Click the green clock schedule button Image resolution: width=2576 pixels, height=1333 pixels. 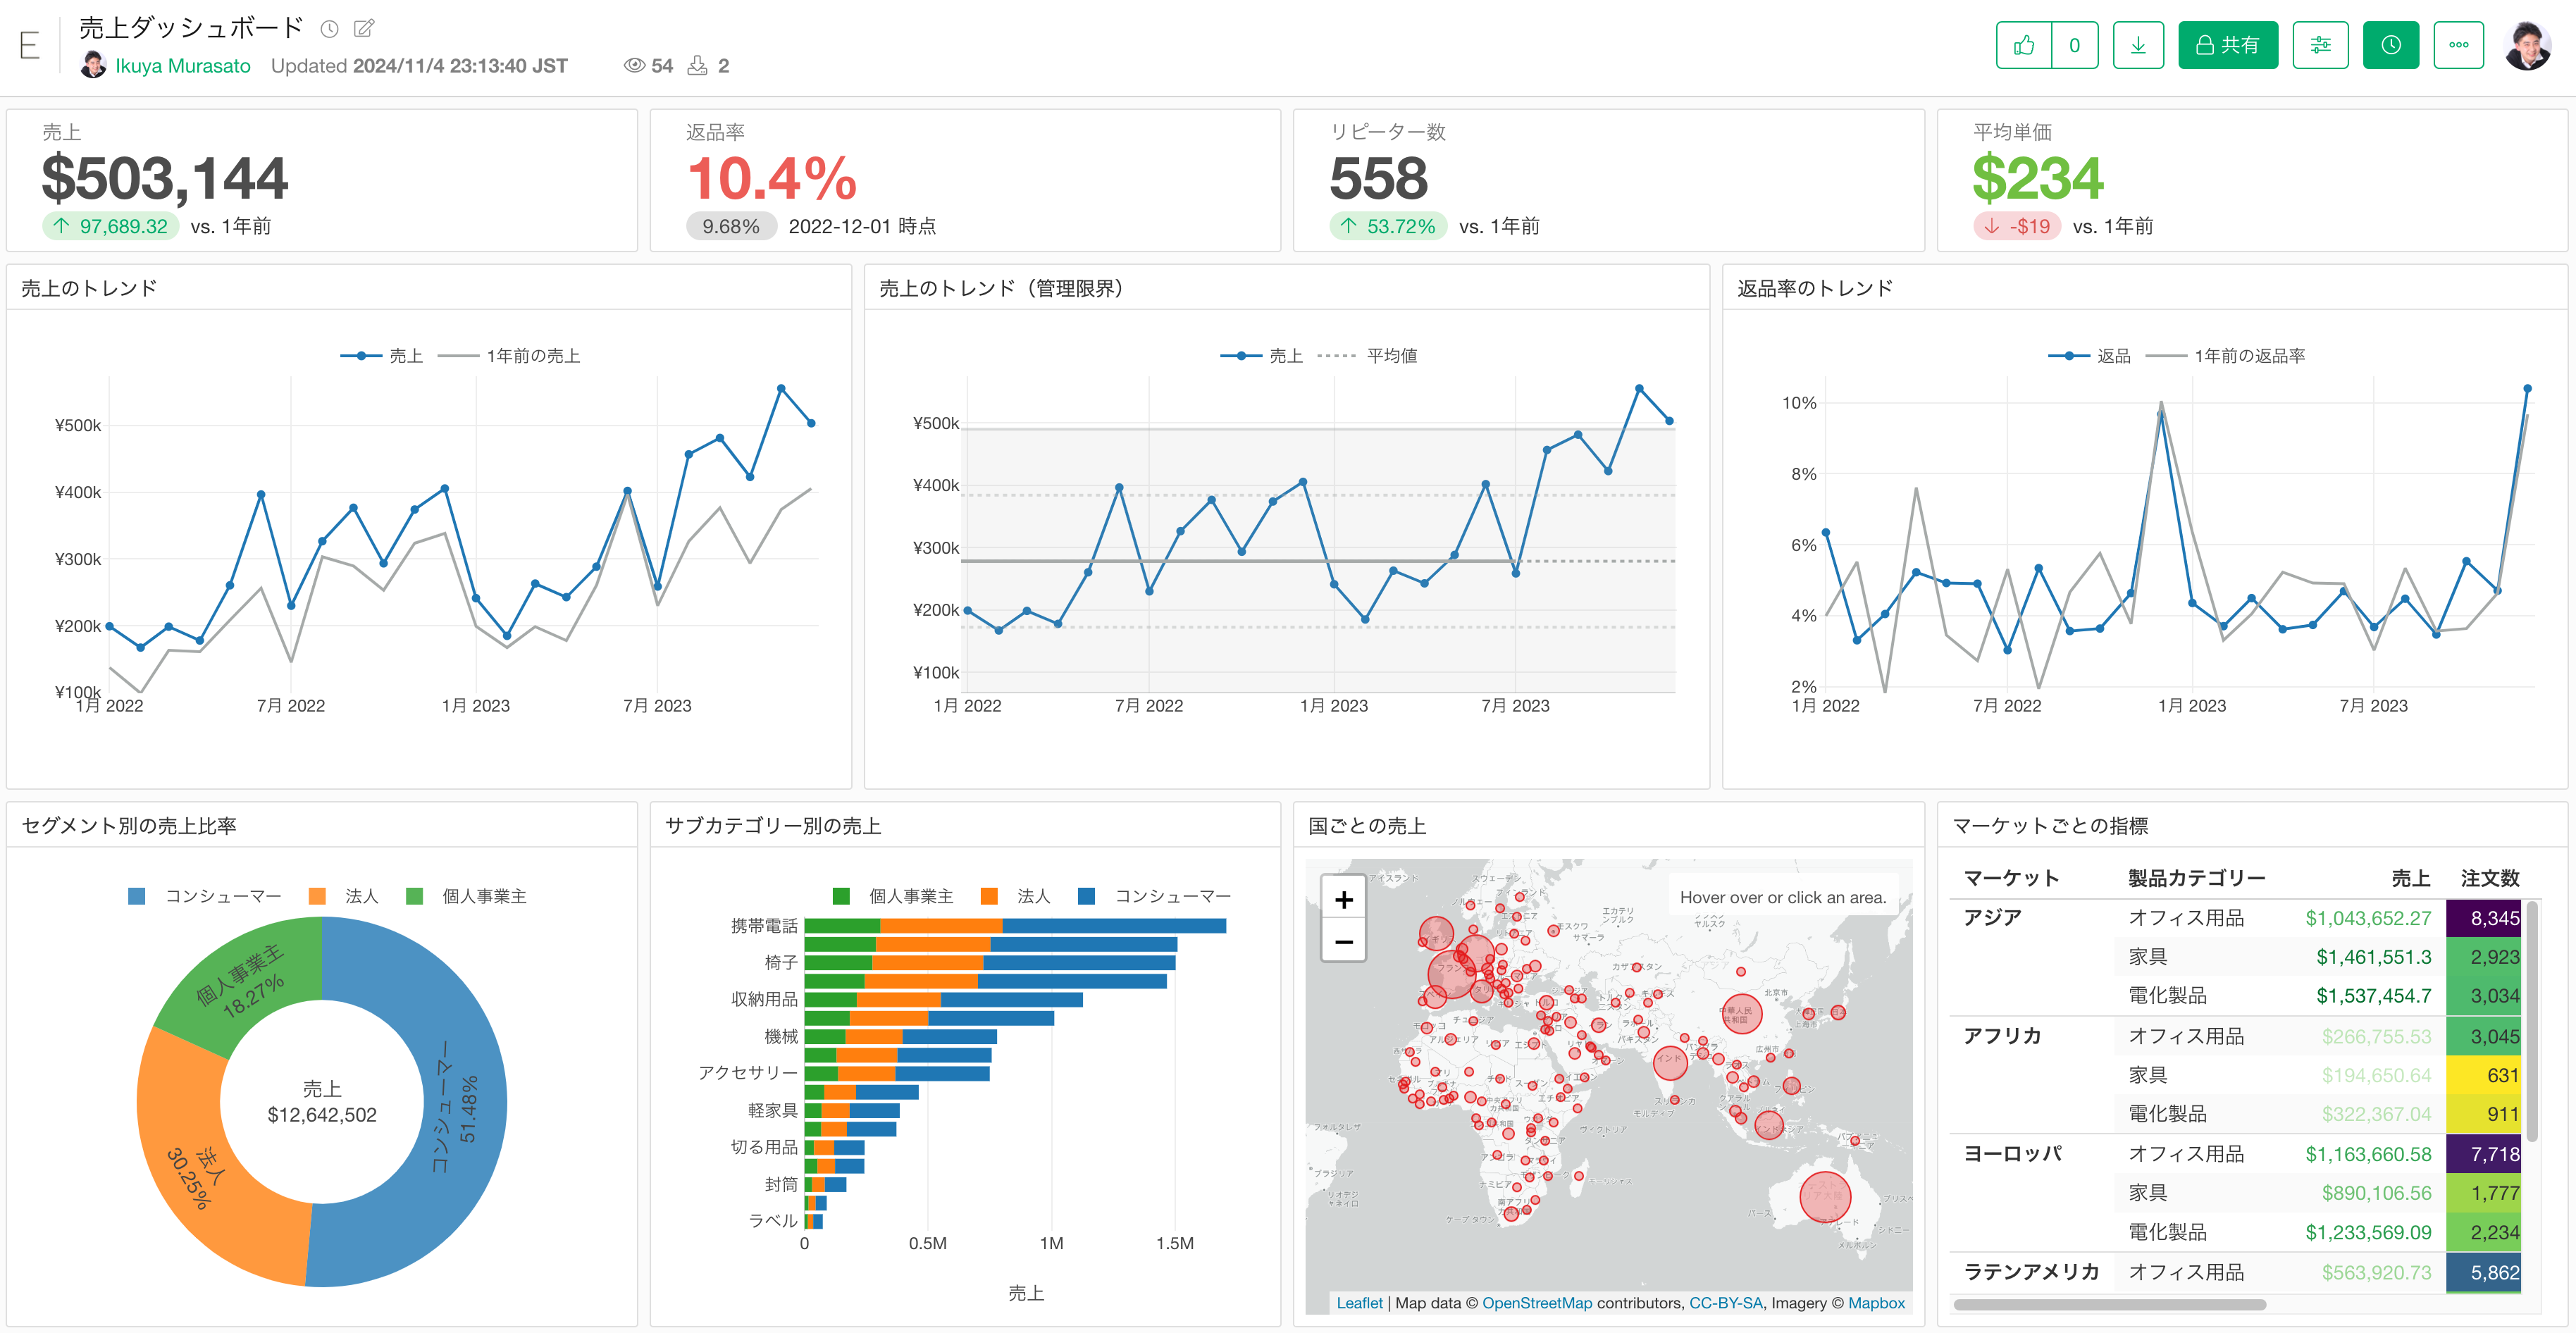pos(2390,45)
